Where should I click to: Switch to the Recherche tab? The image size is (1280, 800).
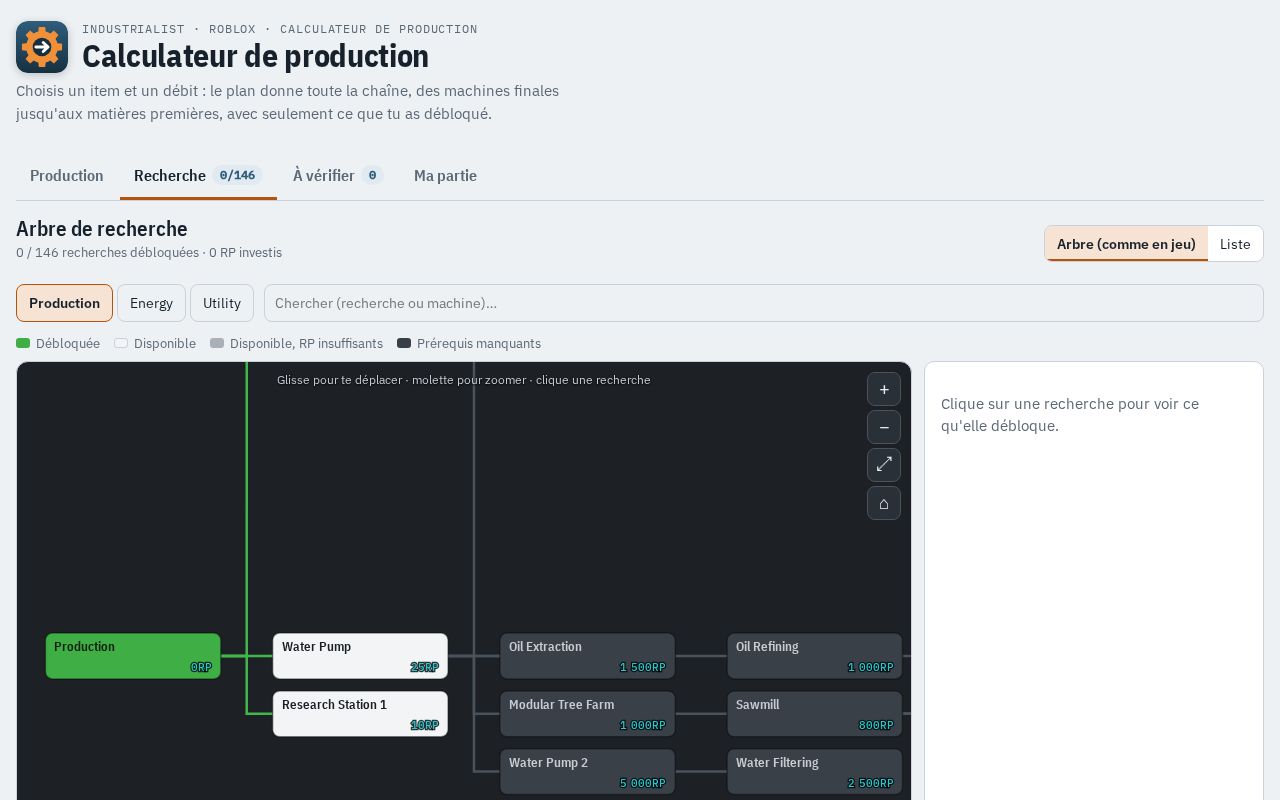(198, 176)
